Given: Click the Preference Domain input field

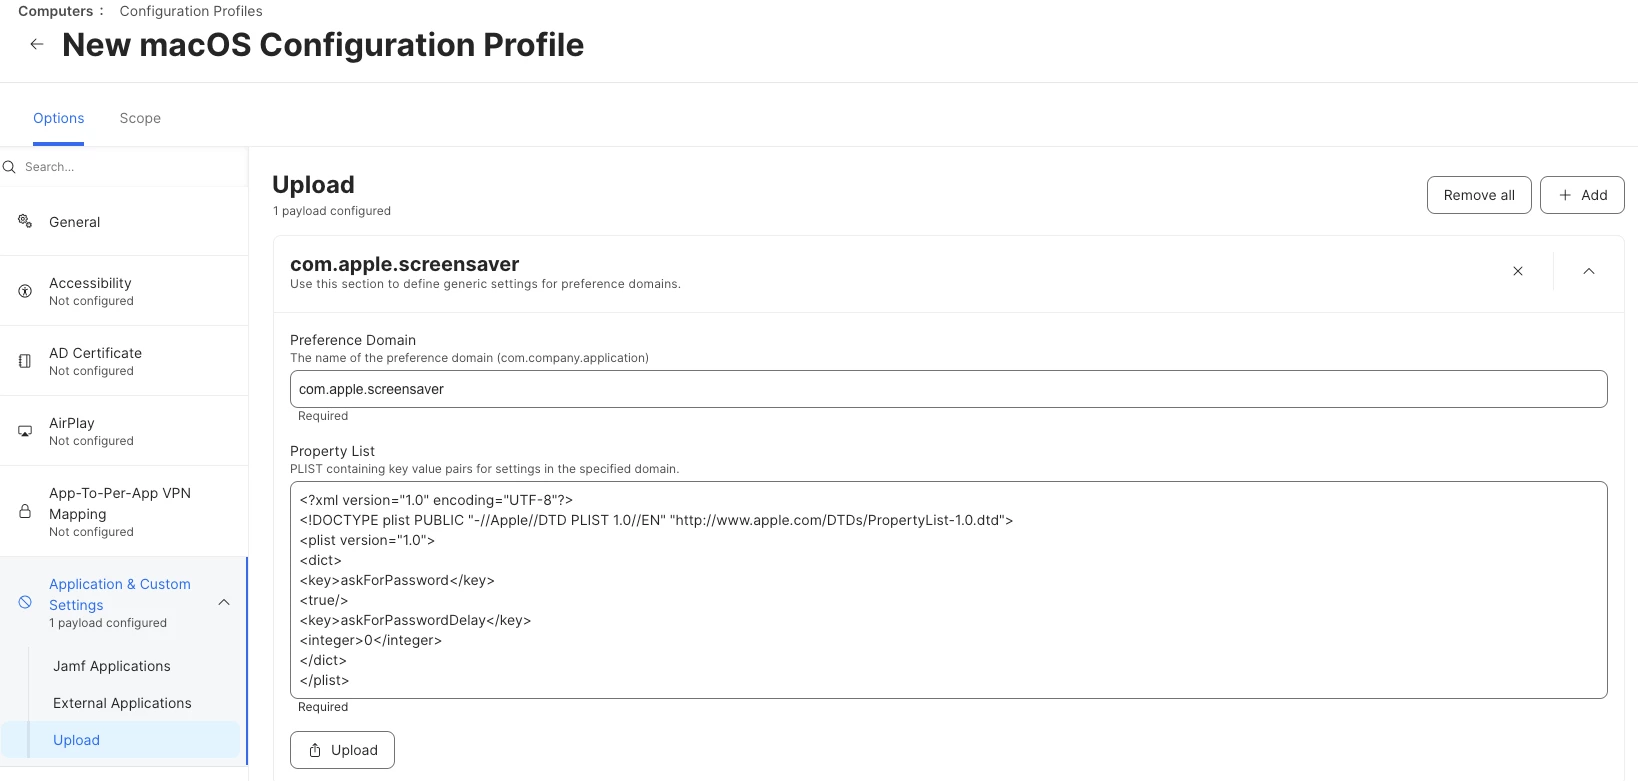Looking at the screenshot, I should pyautogui.click(x=948, y=389).
